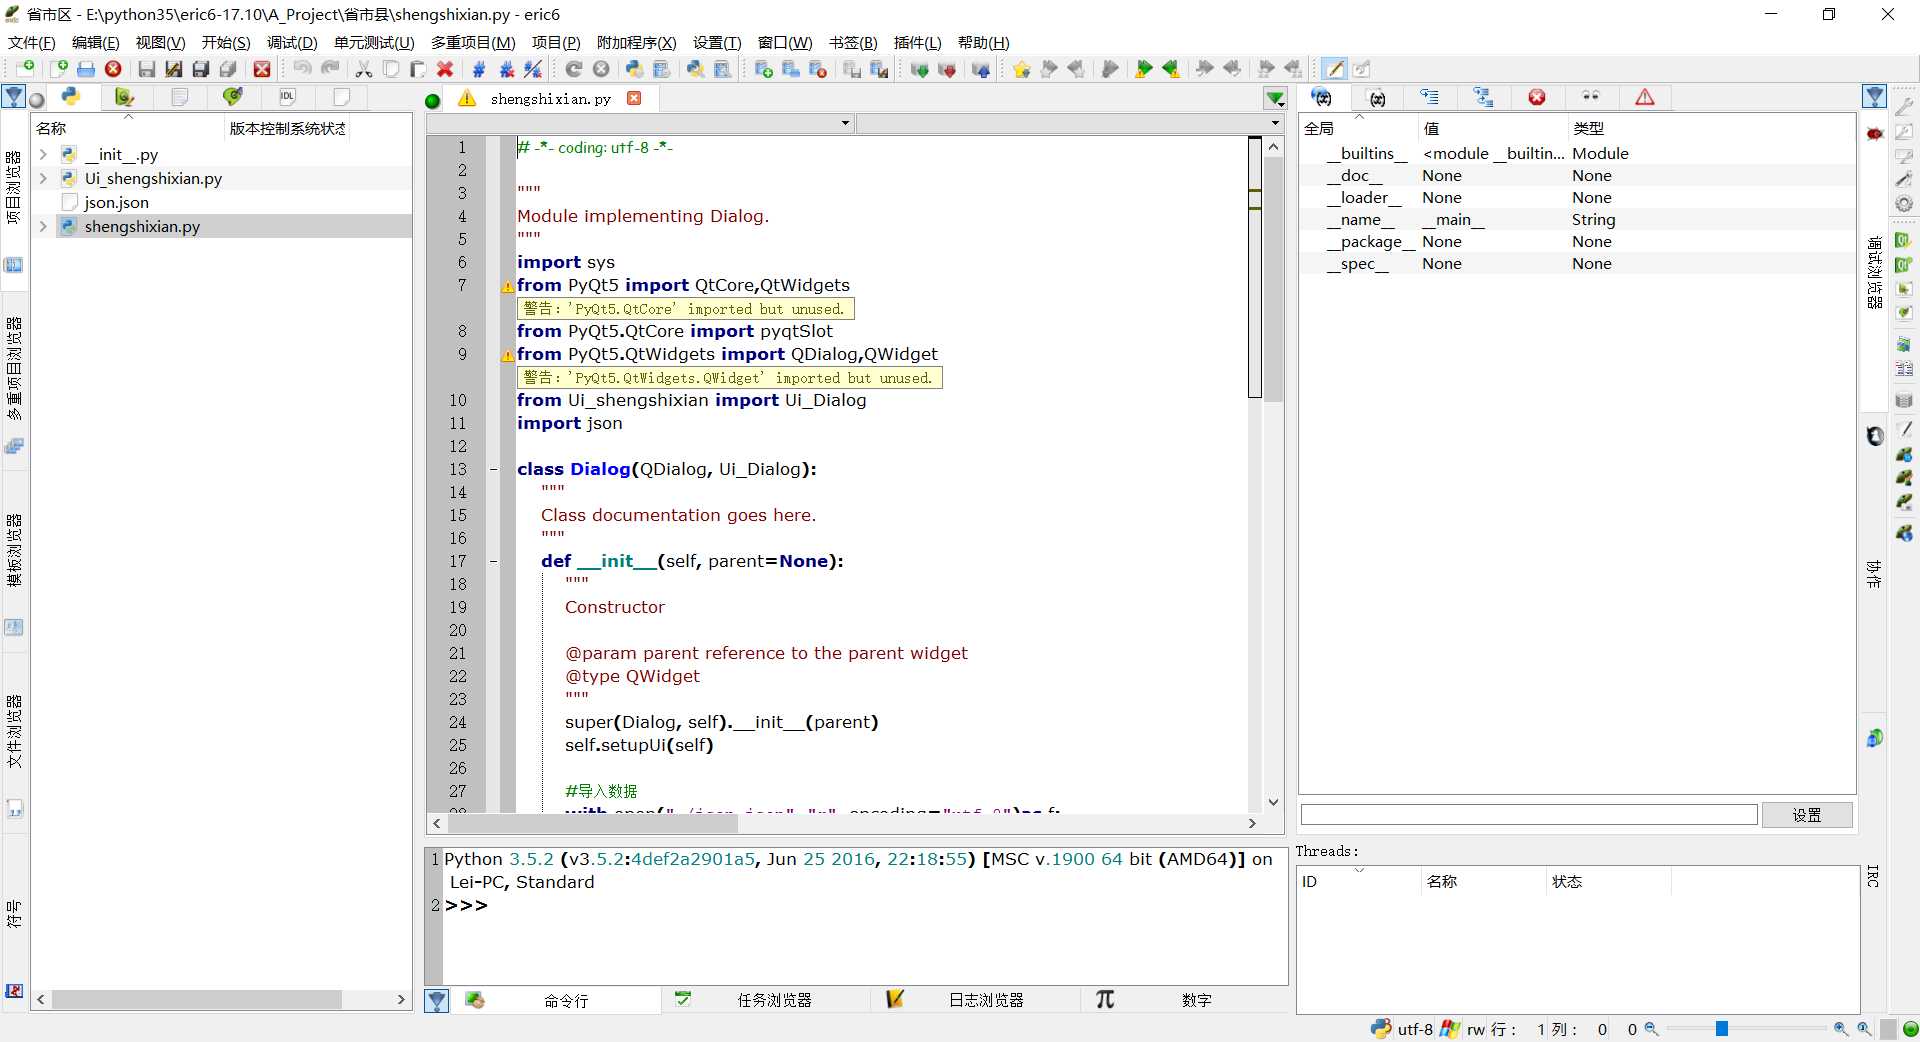The height and width of the screenshot is (1042, 1920).
Task: Open the breakpoints viewer red X tab
Action: pos(1537,97)
